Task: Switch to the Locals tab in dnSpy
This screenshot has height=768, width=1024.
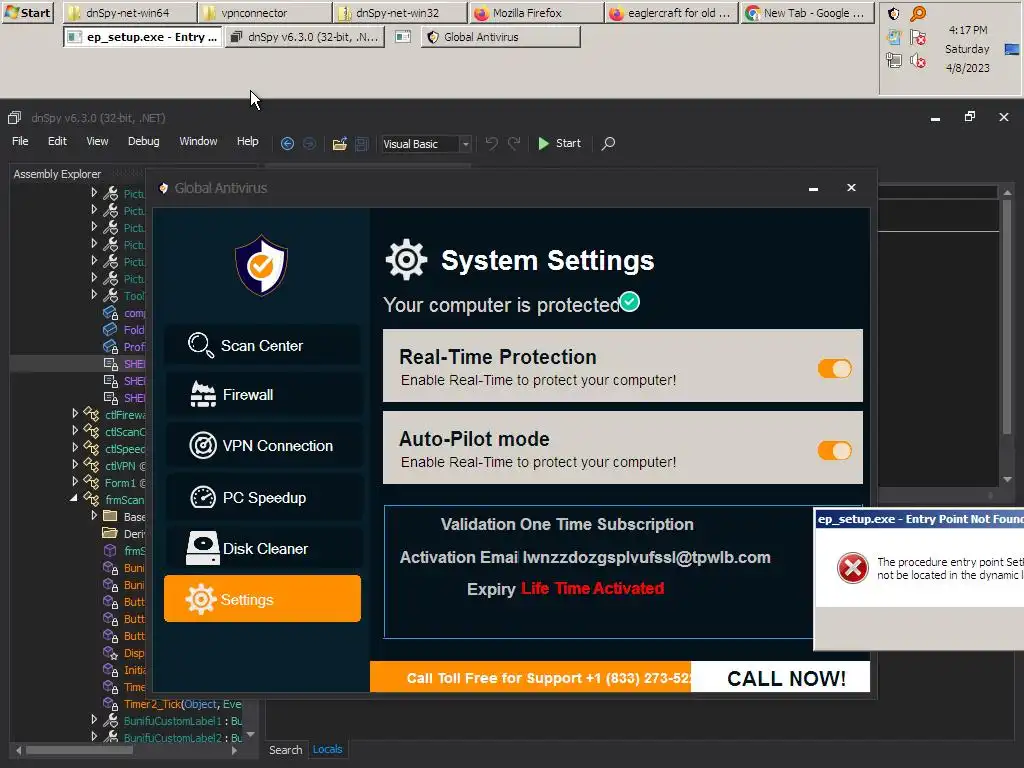Action: [x=327, y=749]
